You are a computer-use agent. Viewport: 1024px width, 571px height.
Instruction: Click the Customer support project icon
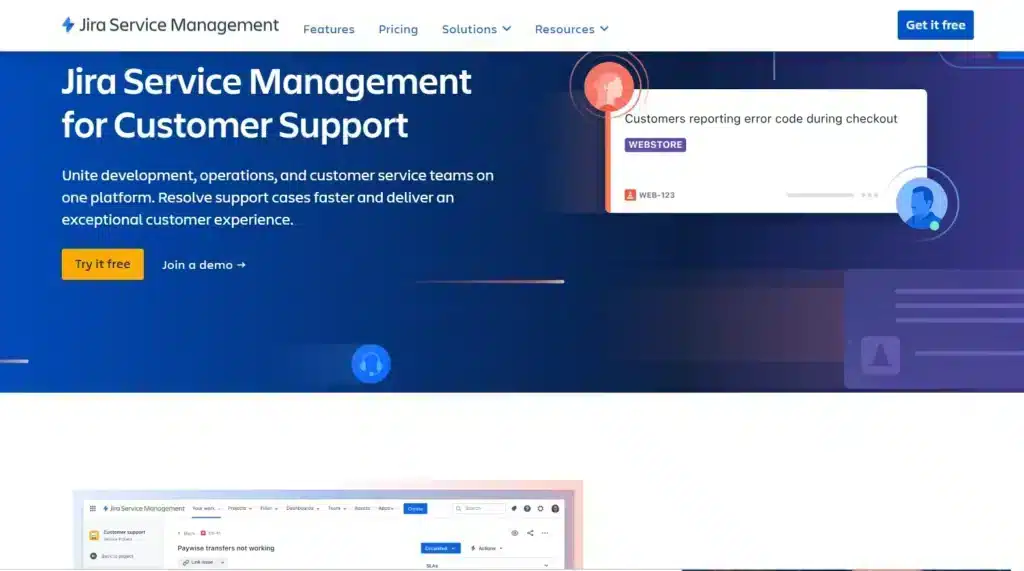(94, 536)
